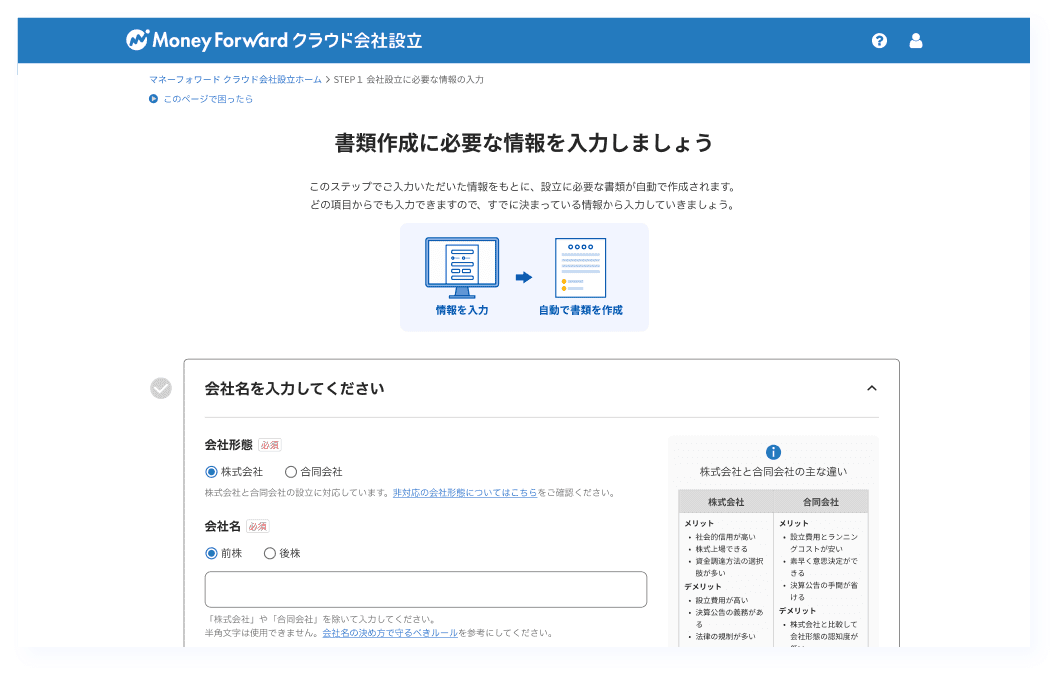Select the 株式会社 radio button
Image resolution: width=1062 pixels, height=680 pixels.
[211, 472]
